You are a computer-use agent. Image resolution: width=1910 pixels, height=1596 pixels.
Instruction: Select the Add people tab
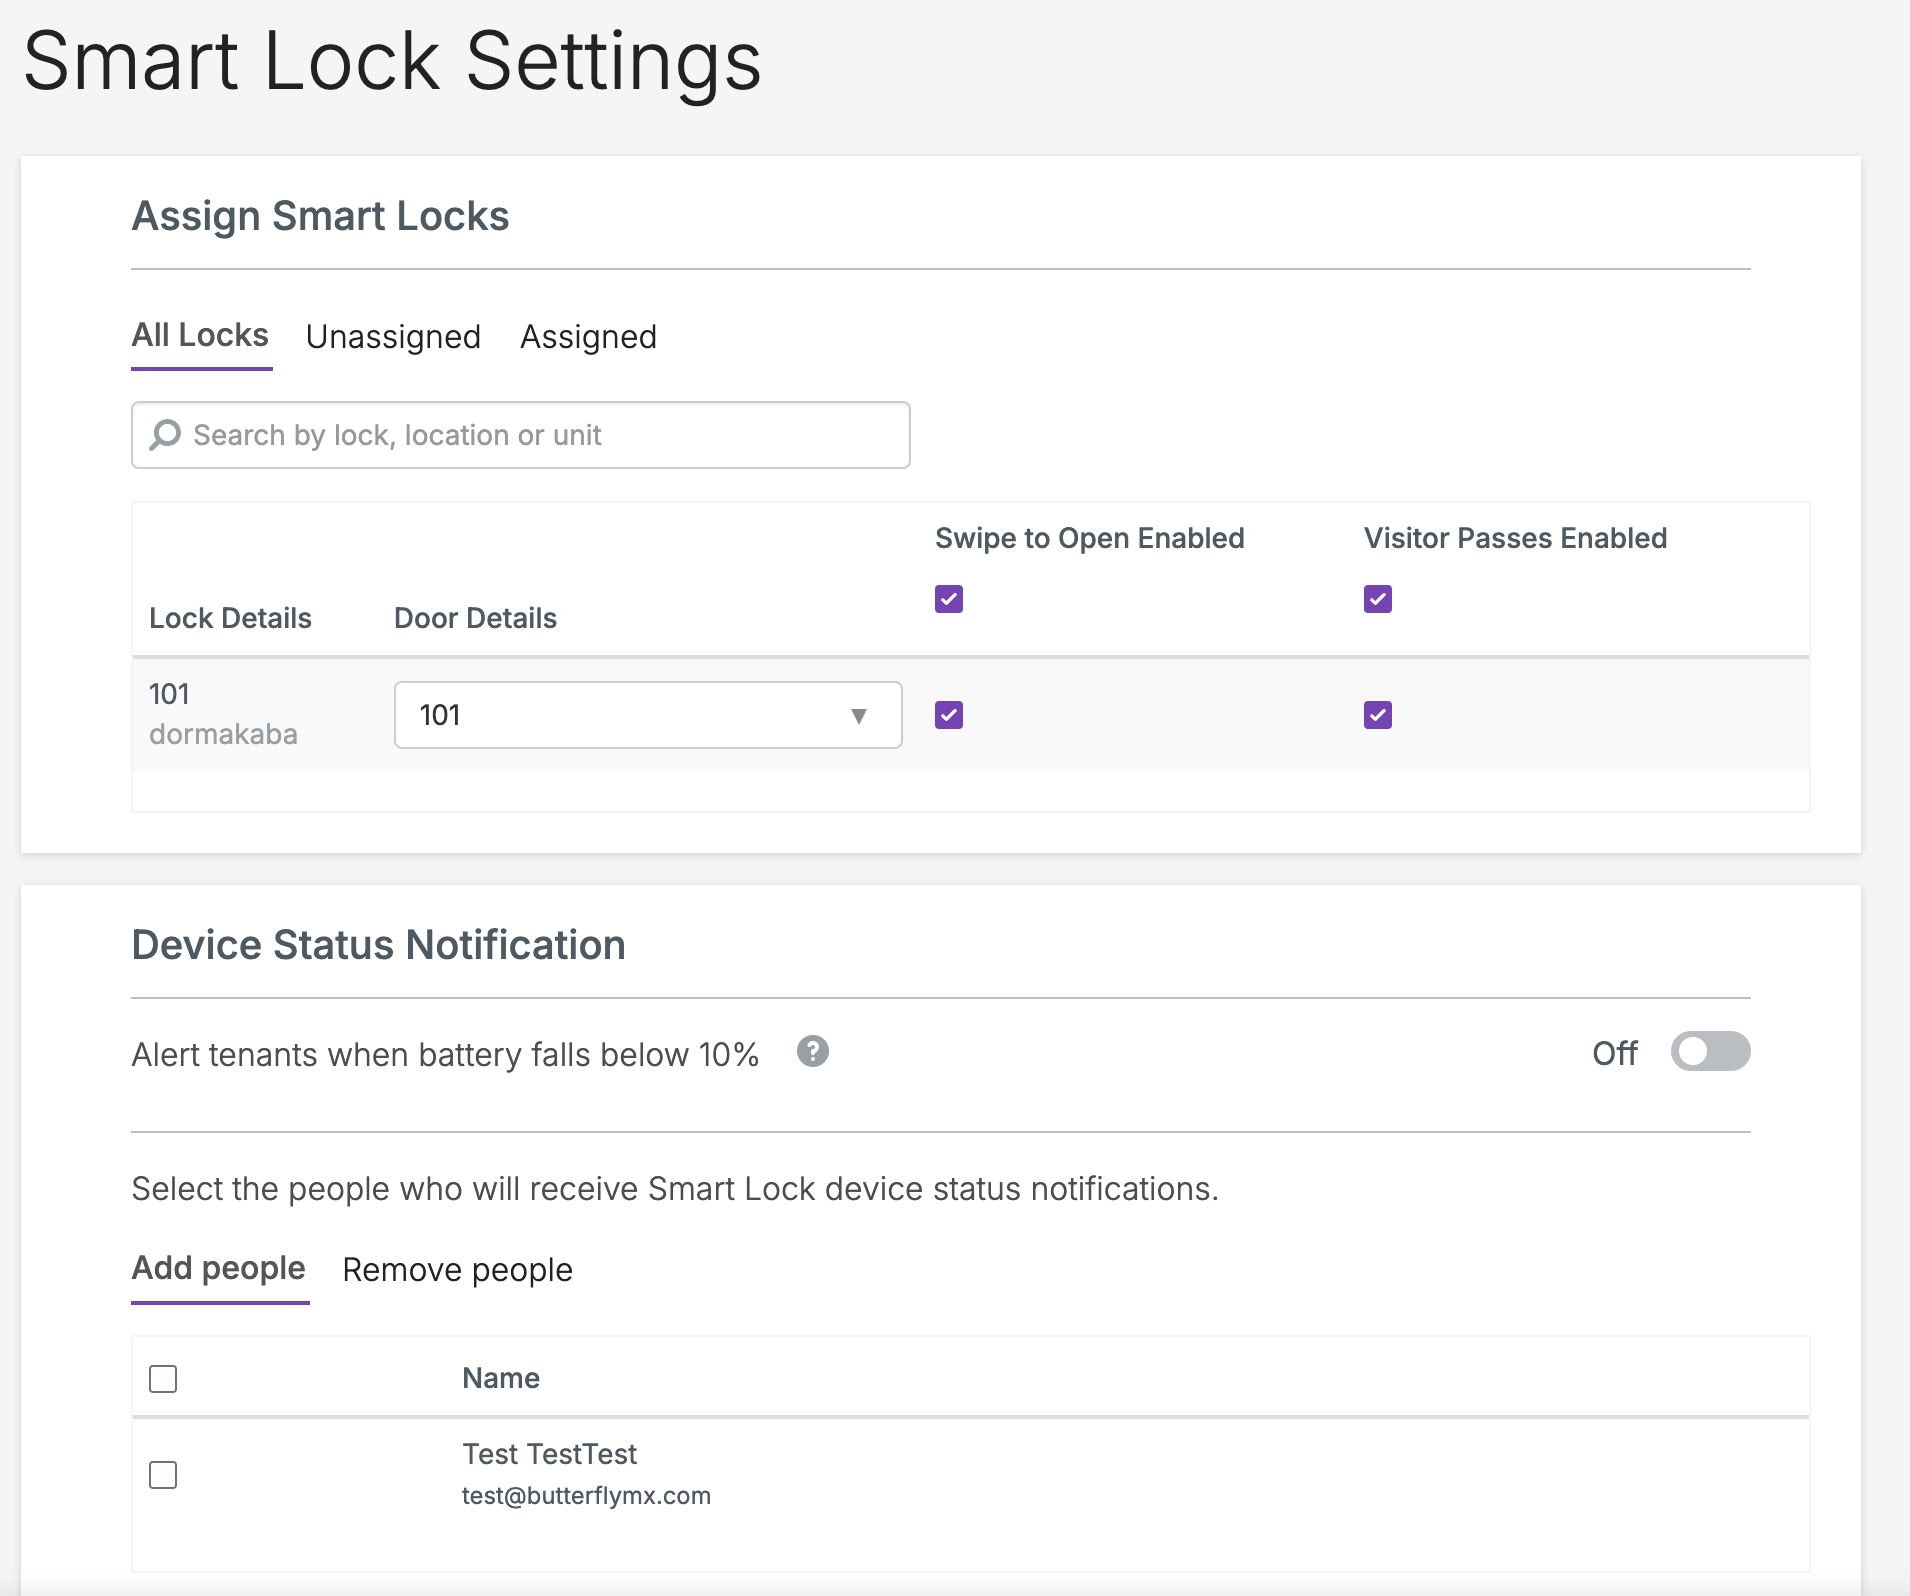pyautogui.click(x=218, y=1269)
